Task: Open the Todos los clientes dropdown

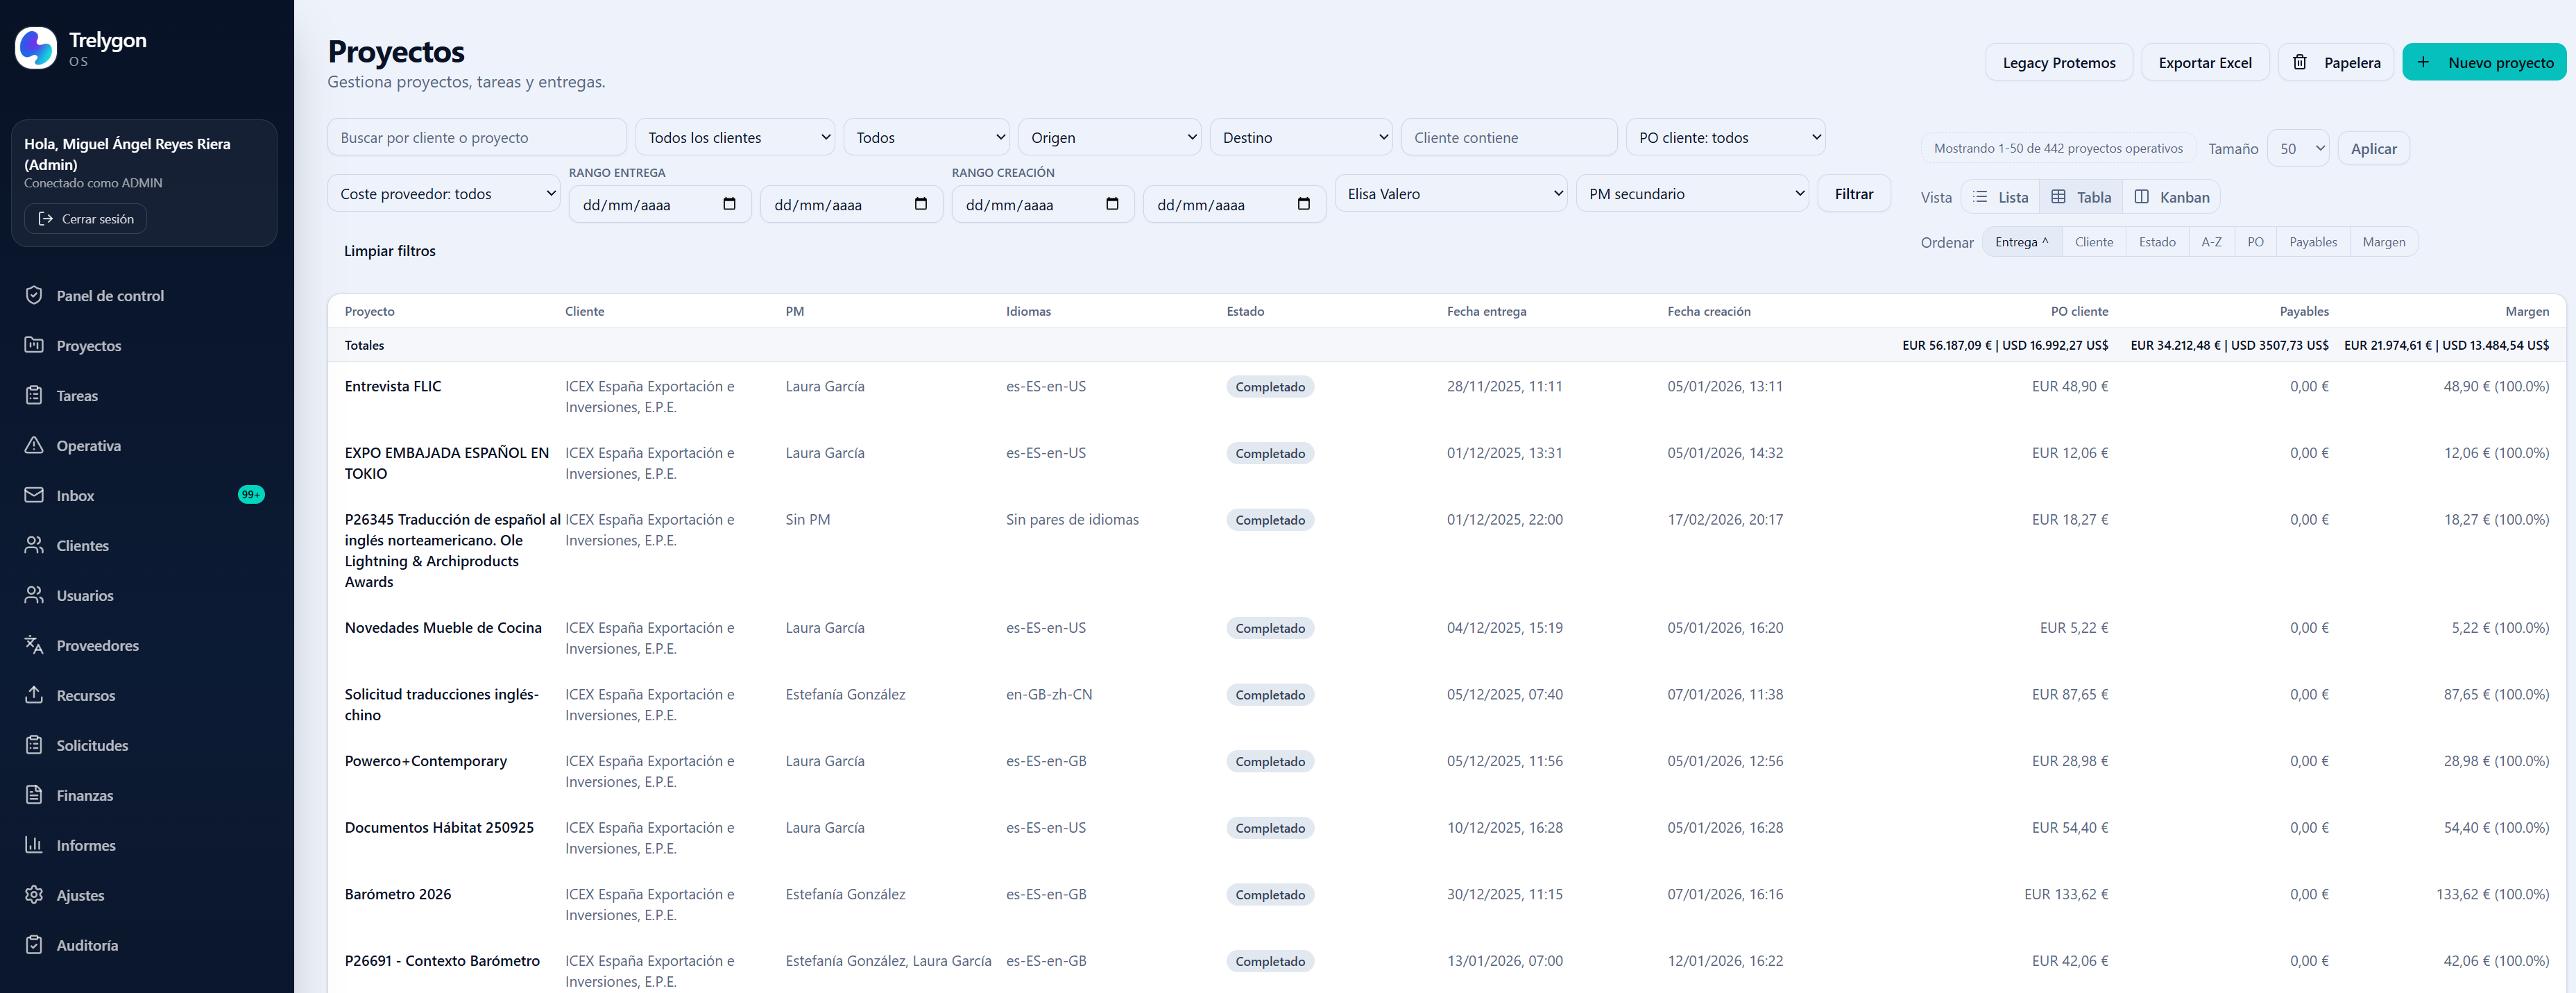Action: pos(735,137)
